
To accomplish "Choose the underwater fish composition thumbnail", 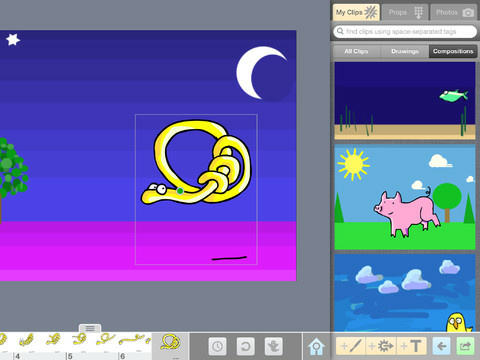I will 405,101.
